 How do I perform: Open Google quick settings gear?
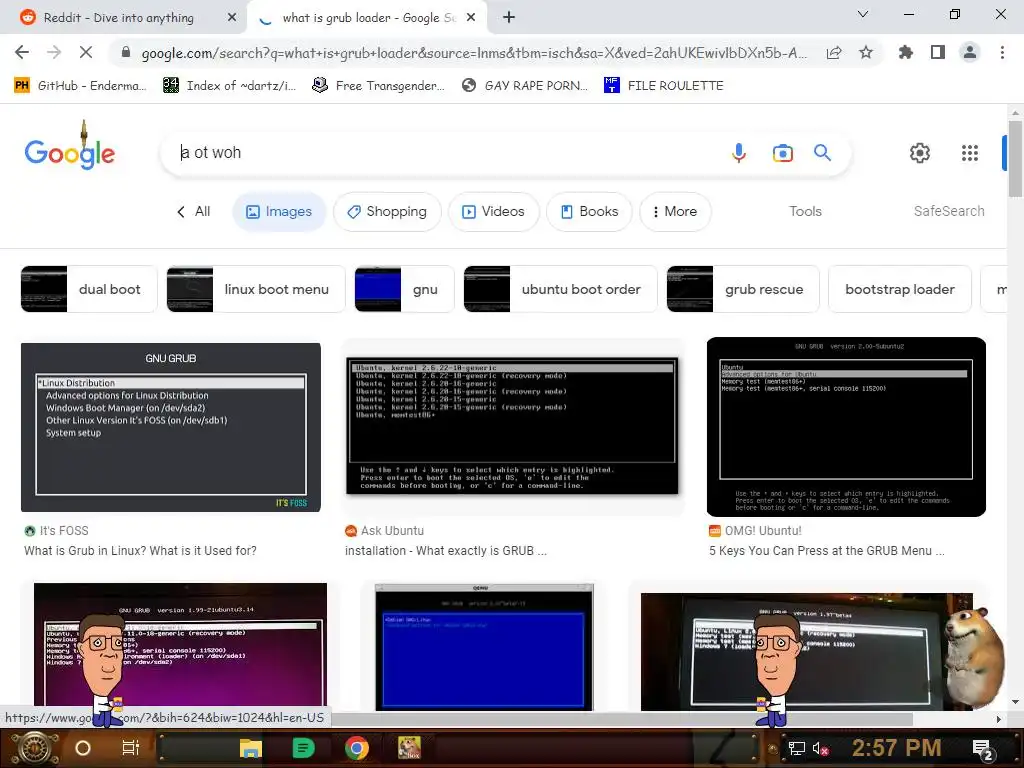click(x=920, y=153)
